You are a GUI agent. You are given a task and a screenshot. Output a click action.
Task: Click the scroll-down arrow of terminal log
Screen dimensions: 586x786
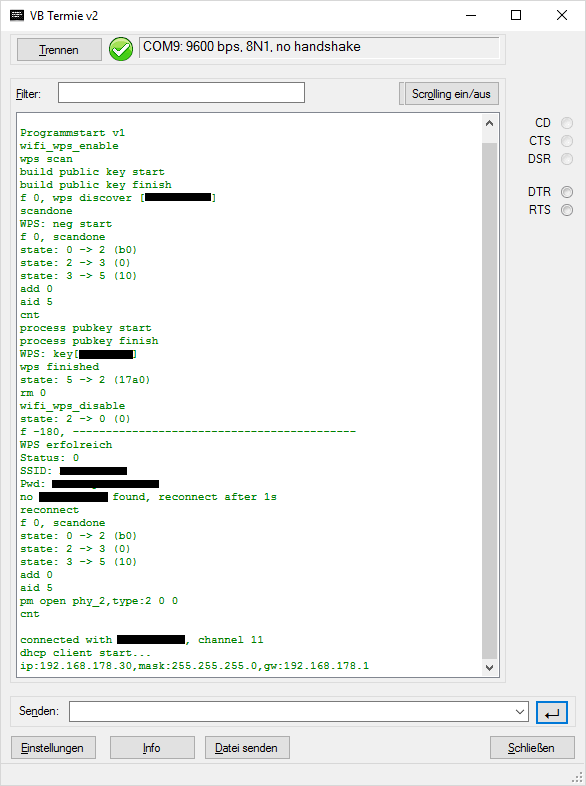[490, 668]
